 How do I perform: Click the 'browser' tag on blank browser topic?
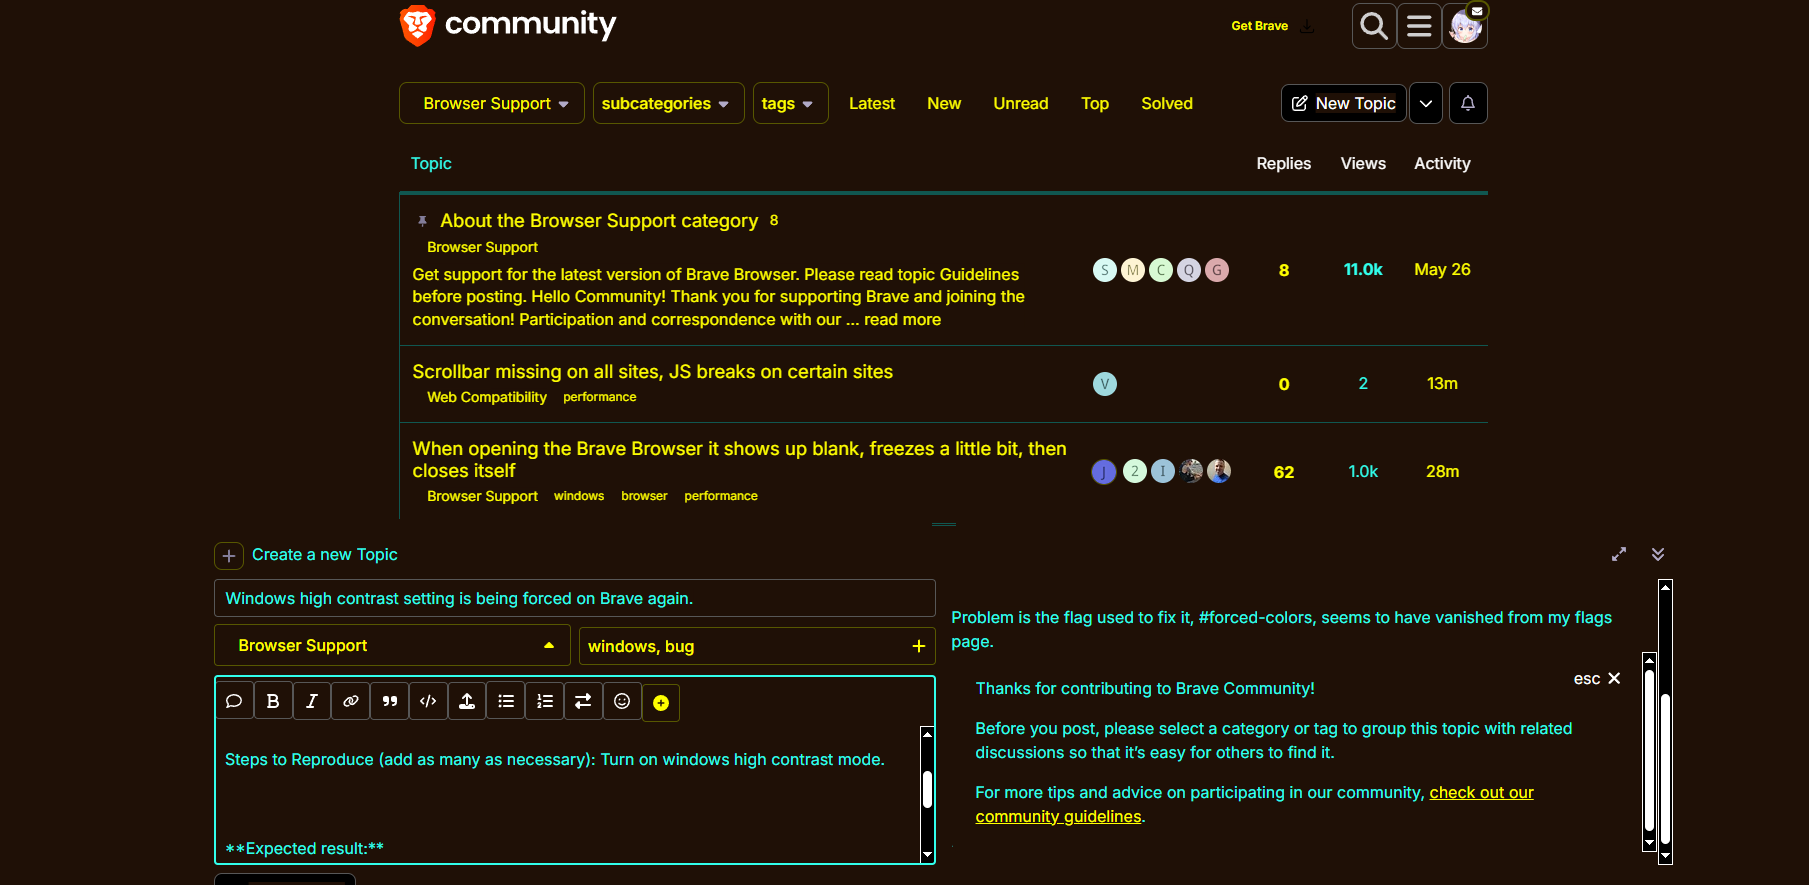coord(644,496)
